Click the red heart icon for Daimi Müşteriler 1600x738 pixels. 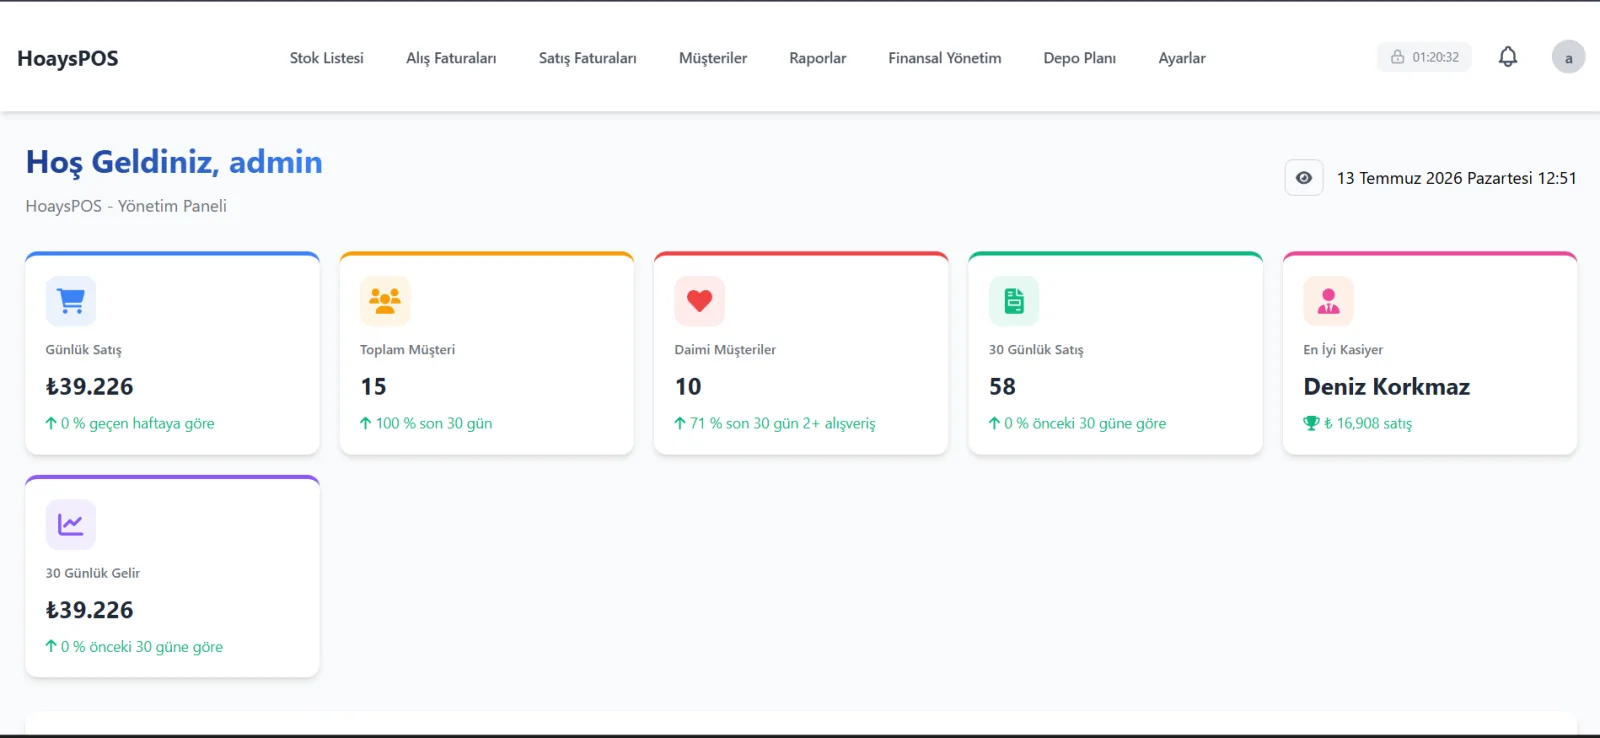point(700,301)
